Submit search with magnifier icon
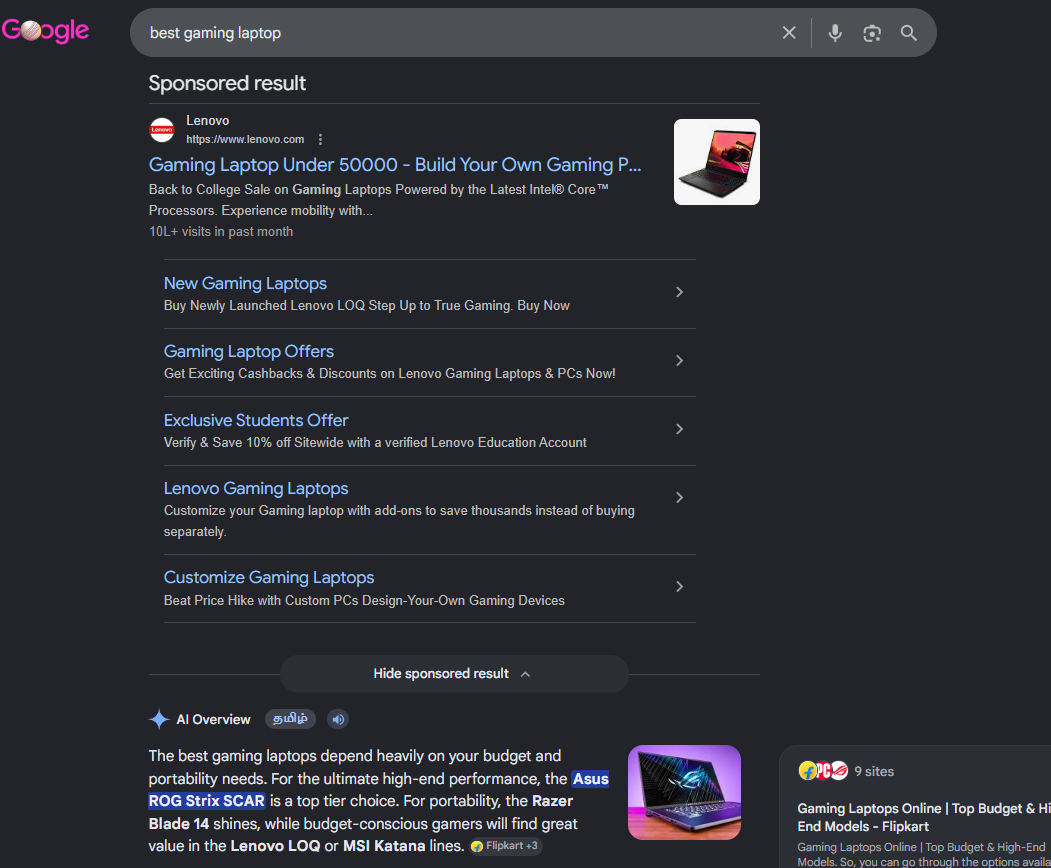The image size is (1051, 868). [x=908, y=33]
